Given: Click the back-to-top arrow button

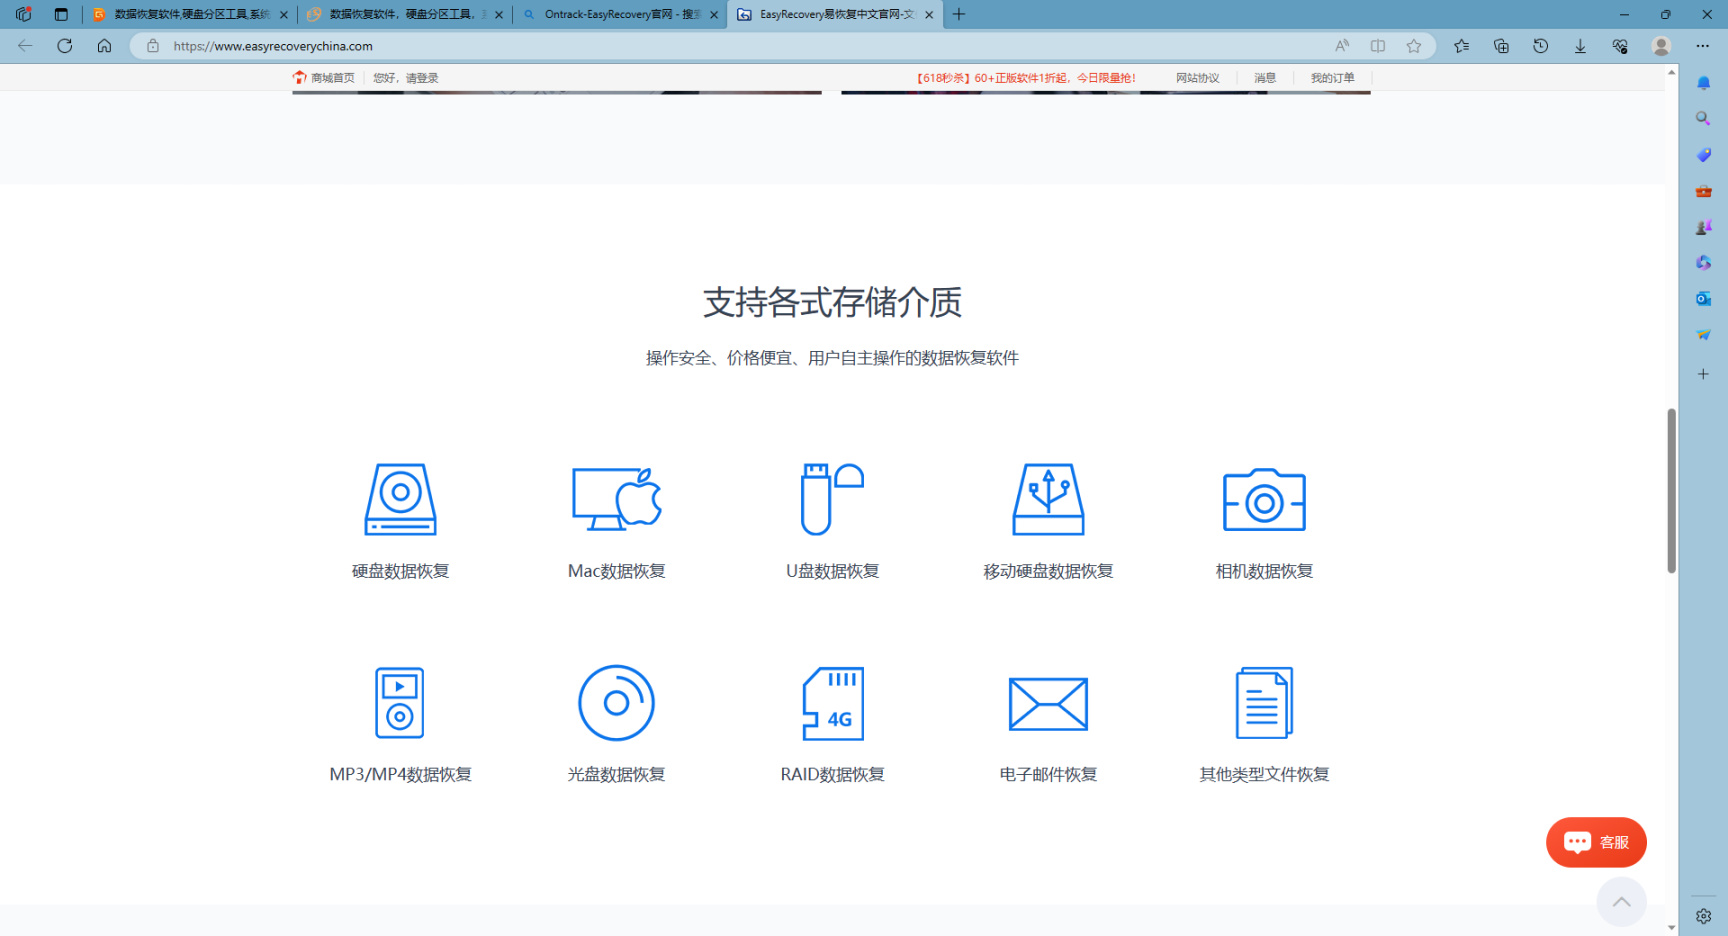Looking at the screenshot, I should (x=1621, y=902).
